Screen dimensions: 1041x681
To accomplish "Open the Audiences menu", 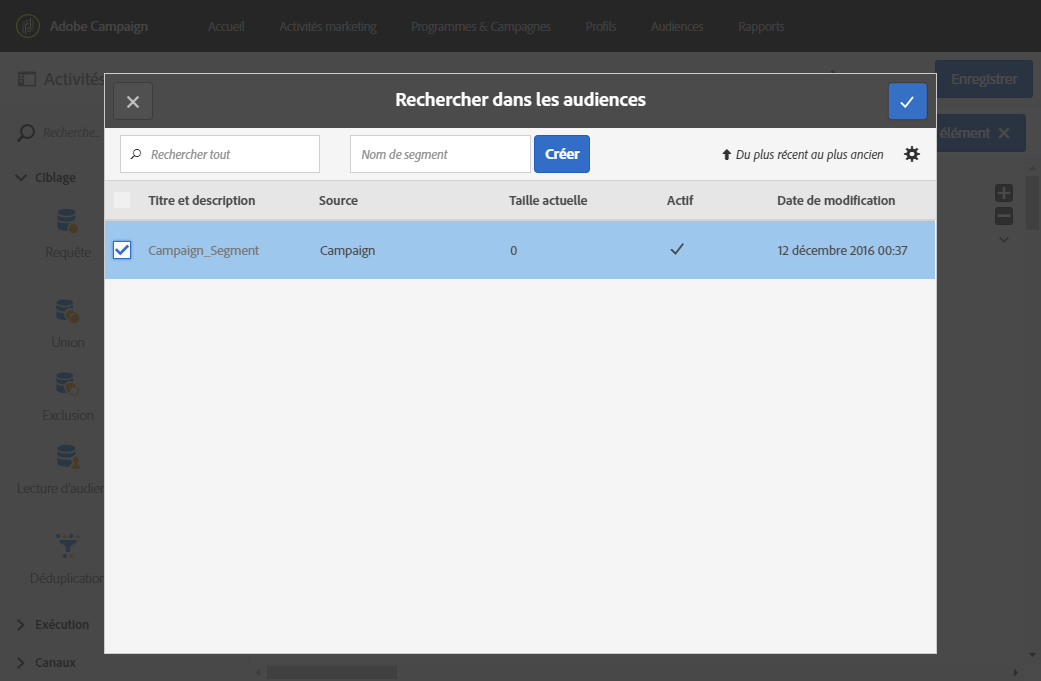I will pyautogui.click(x=677, y=27).
